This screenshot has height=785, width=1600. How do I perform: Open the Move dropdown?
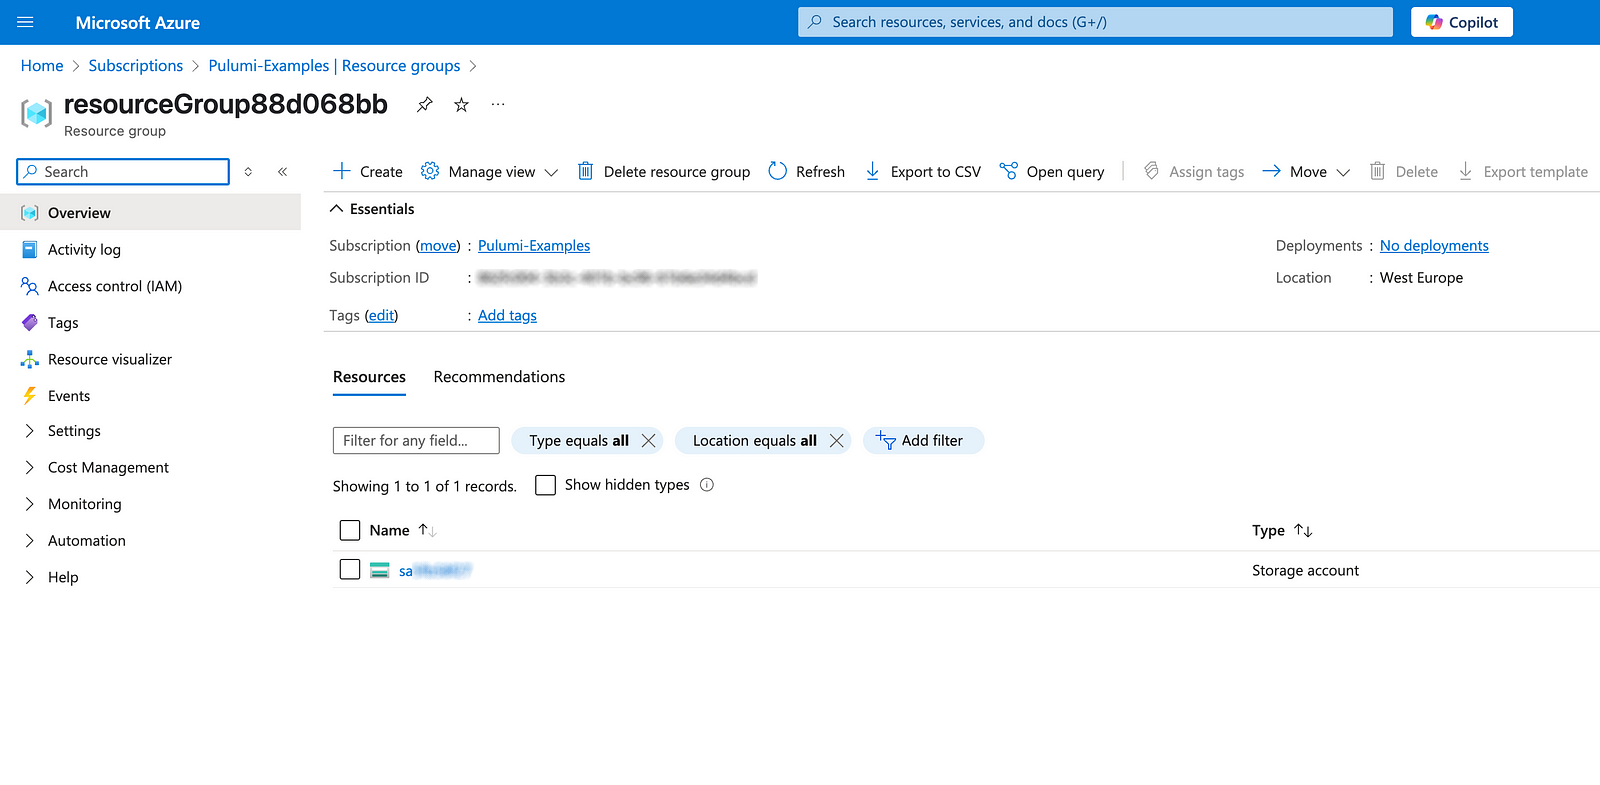[x=1306, y=172]
